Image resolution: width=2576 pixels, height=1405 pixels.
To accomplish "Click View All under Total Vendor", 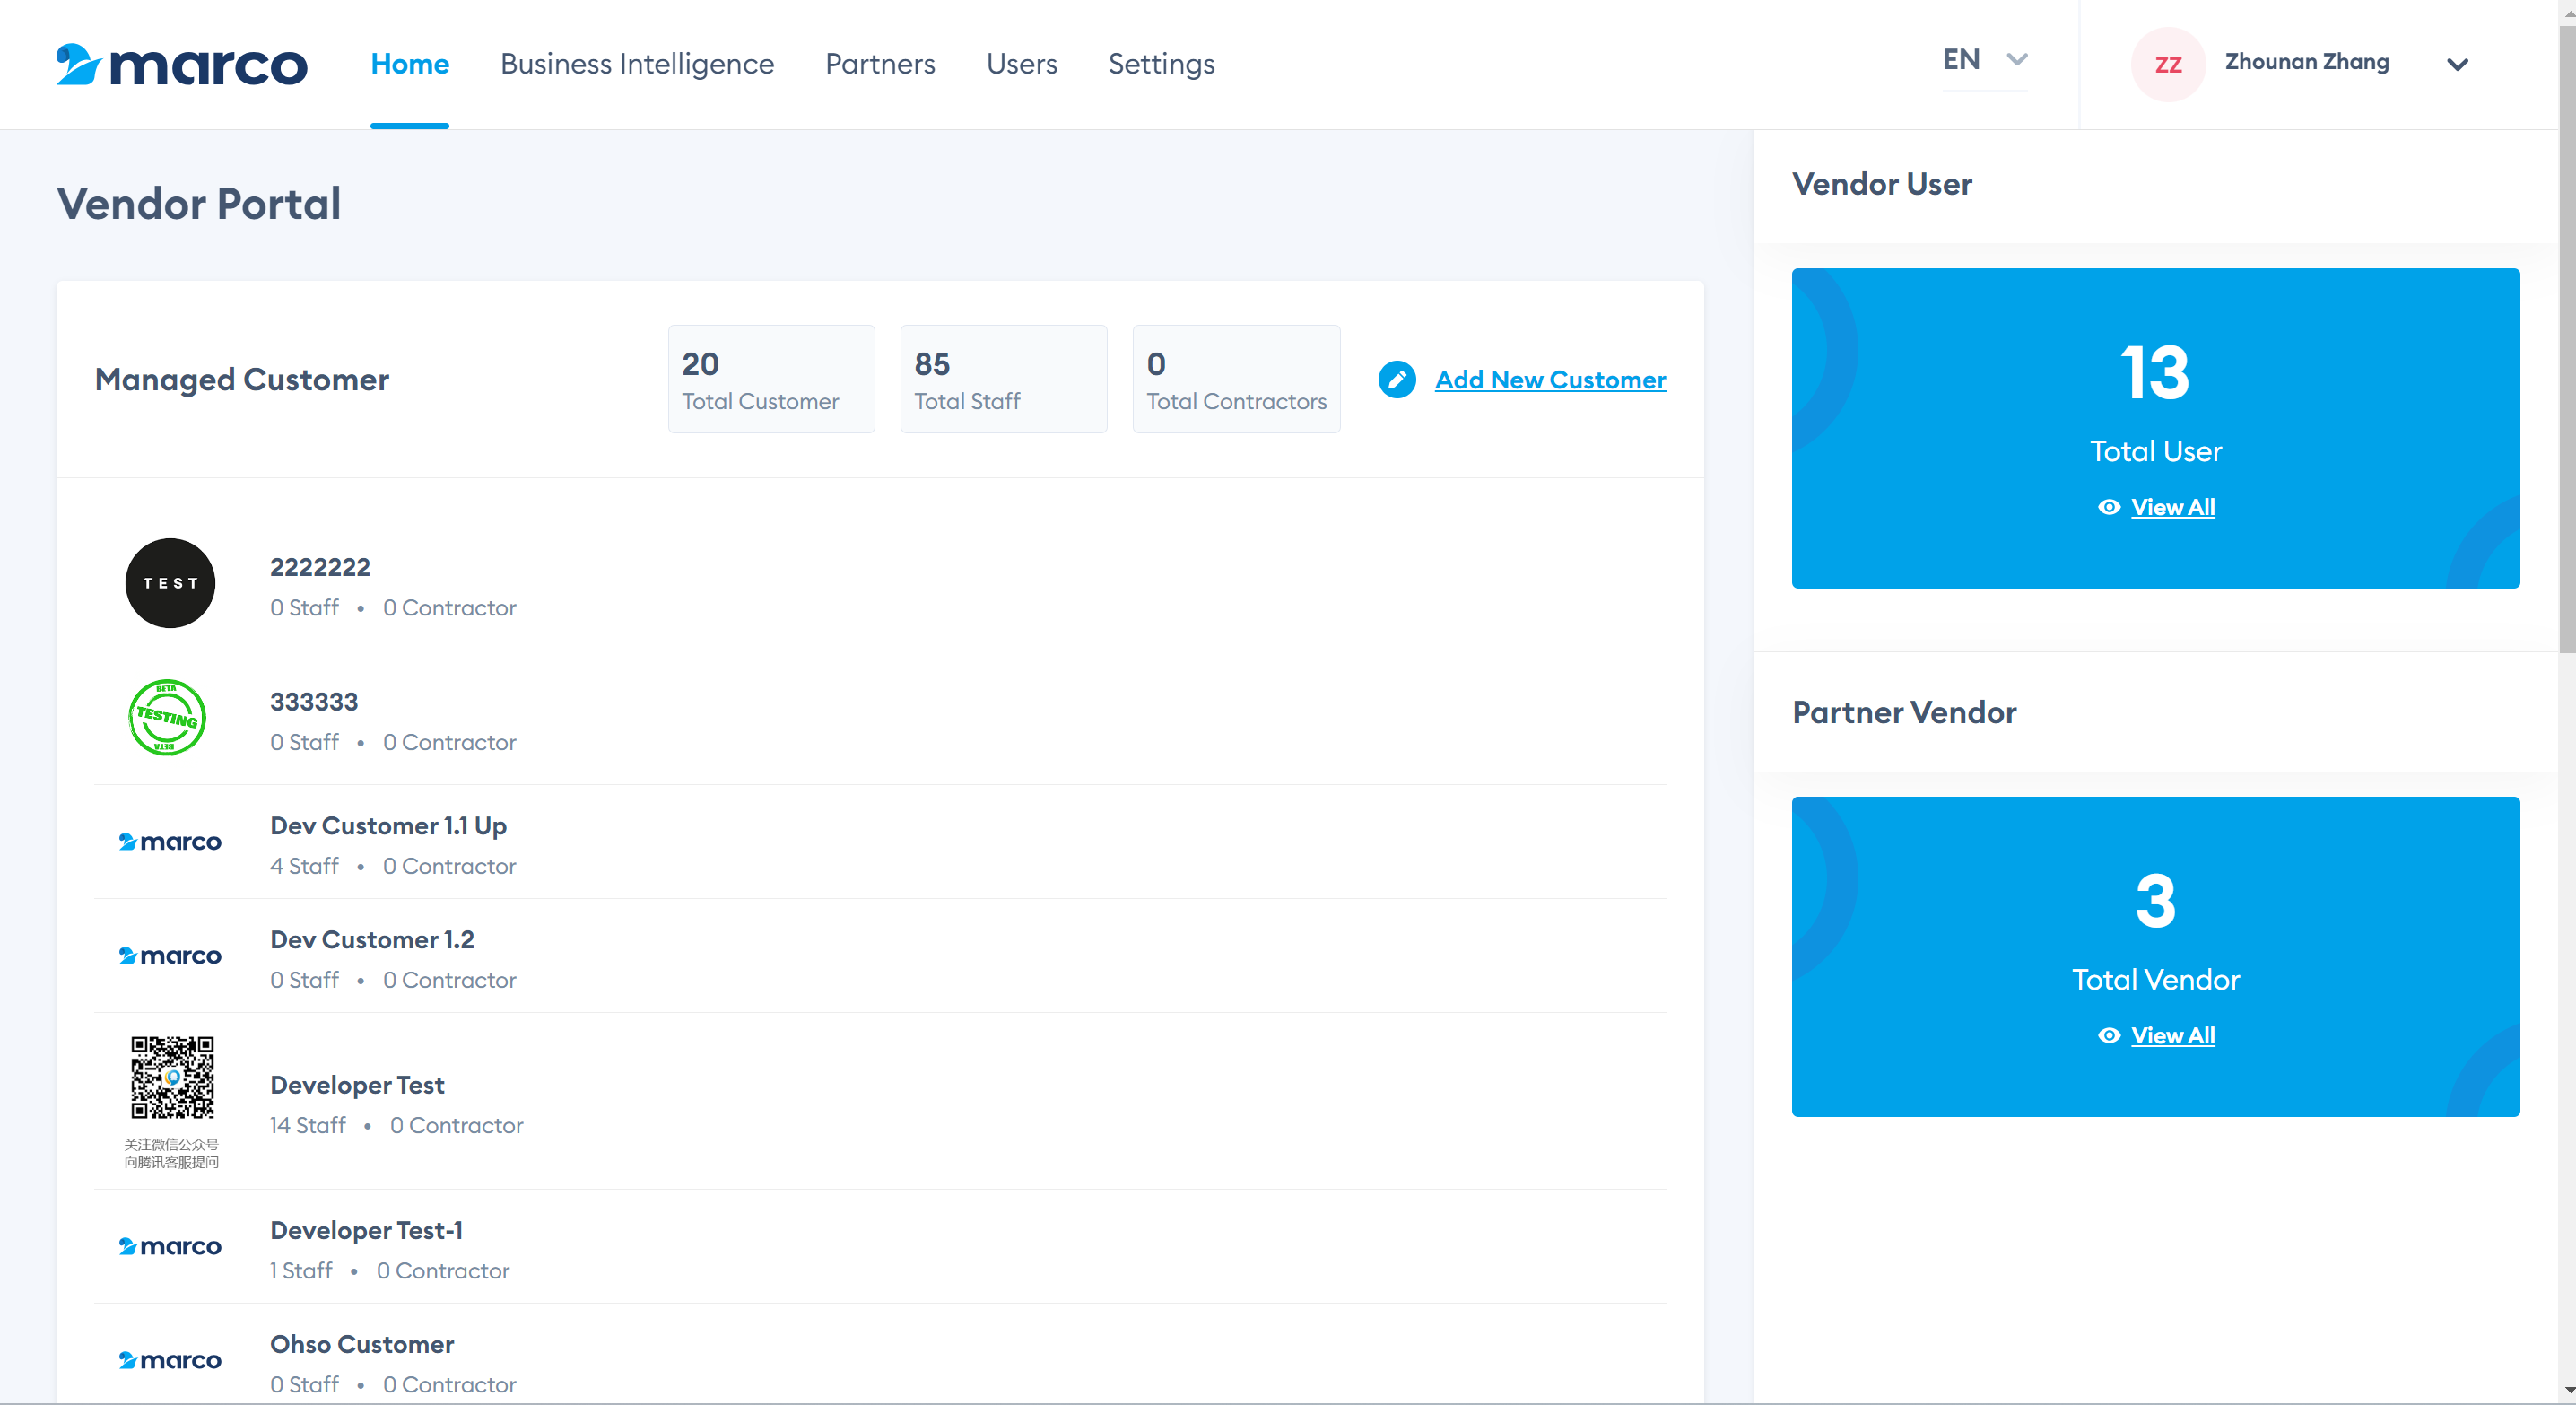I will click(2172, 1035).
